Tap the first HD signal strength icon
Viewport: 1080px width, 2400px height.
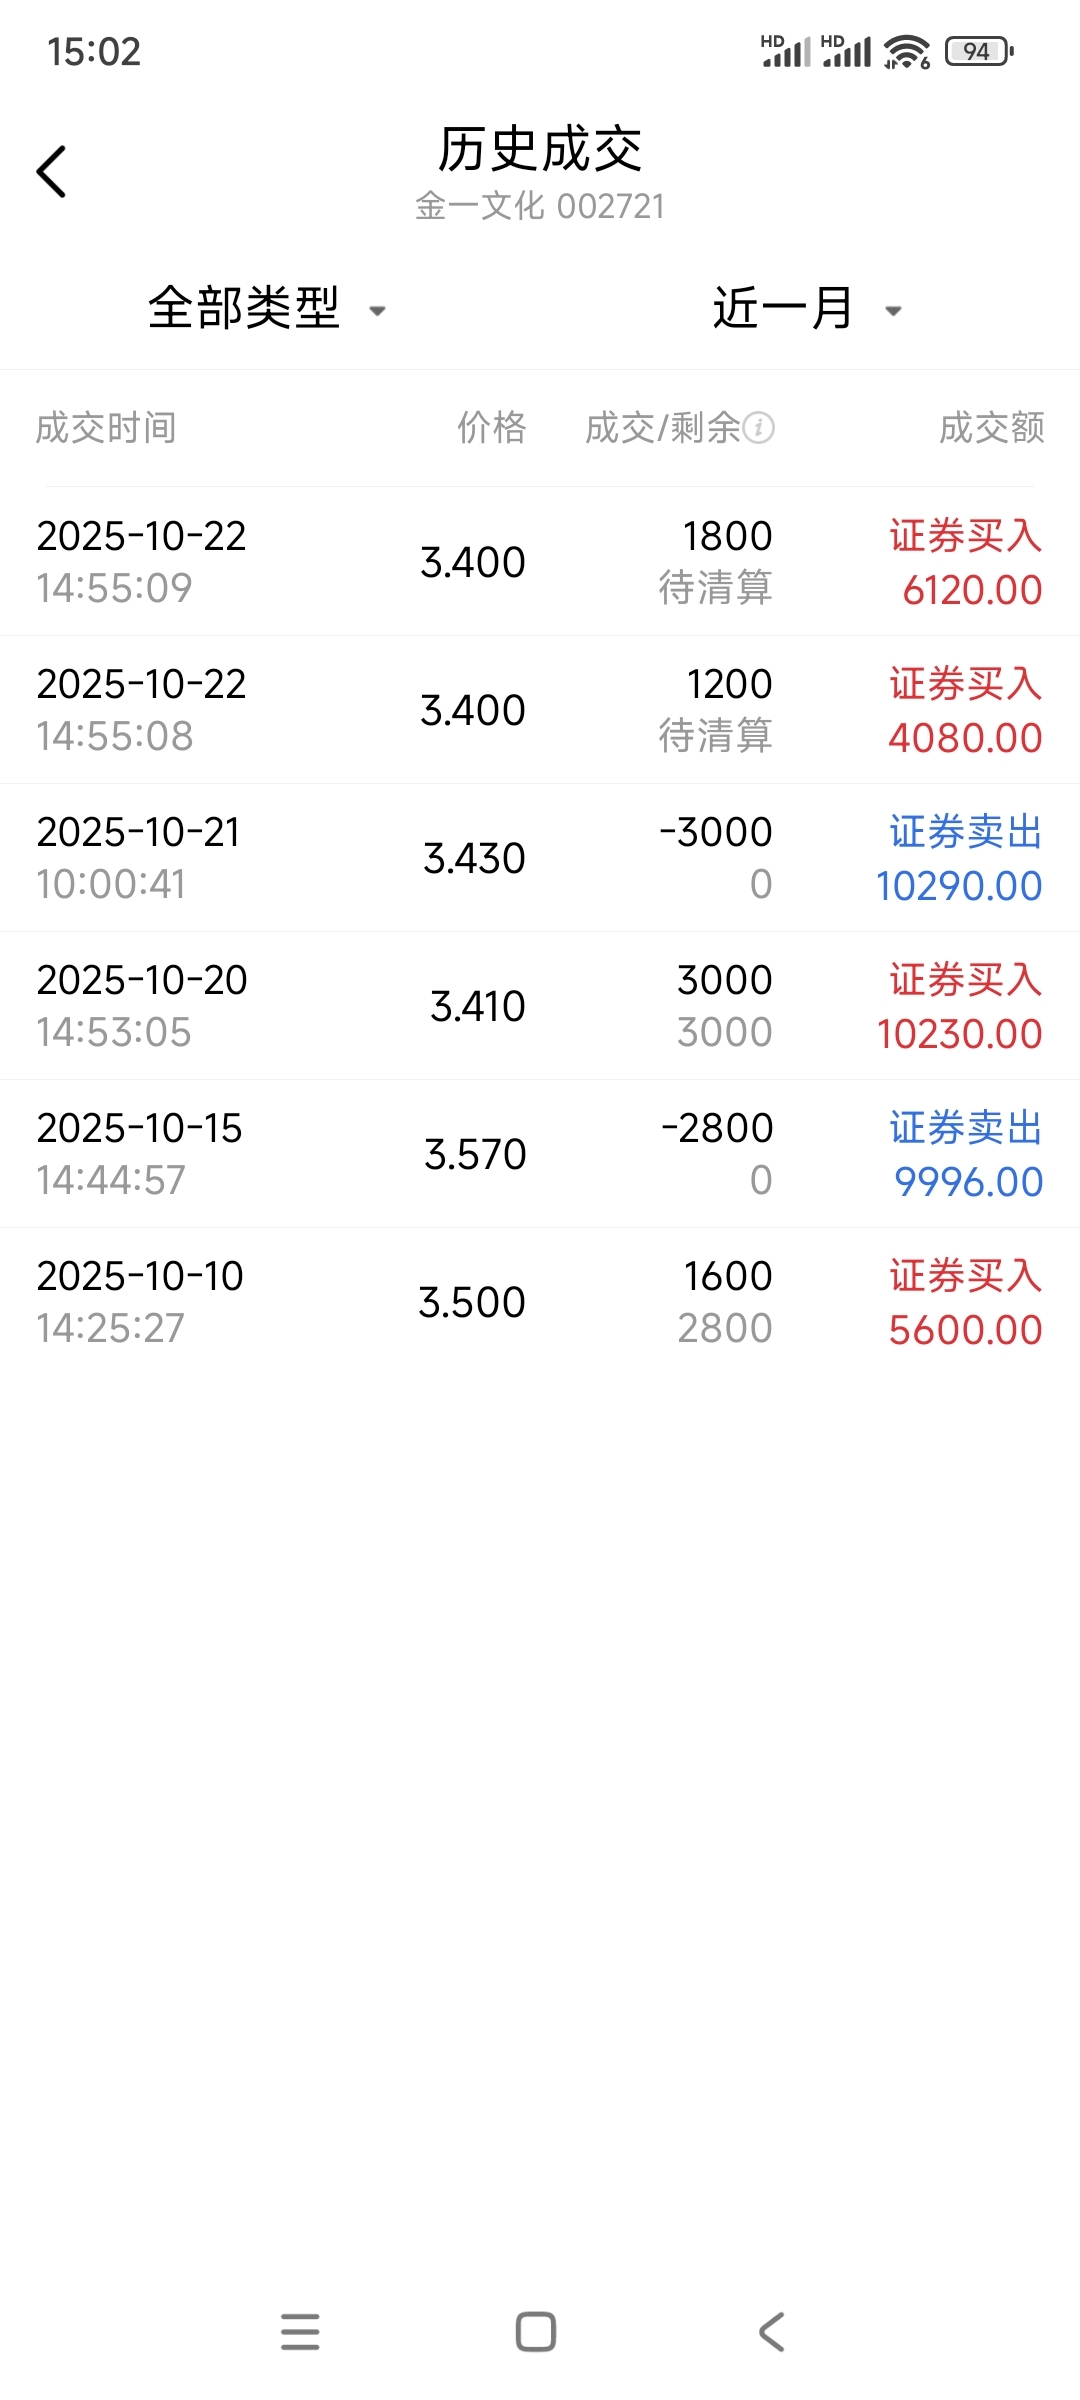point(785,51)
